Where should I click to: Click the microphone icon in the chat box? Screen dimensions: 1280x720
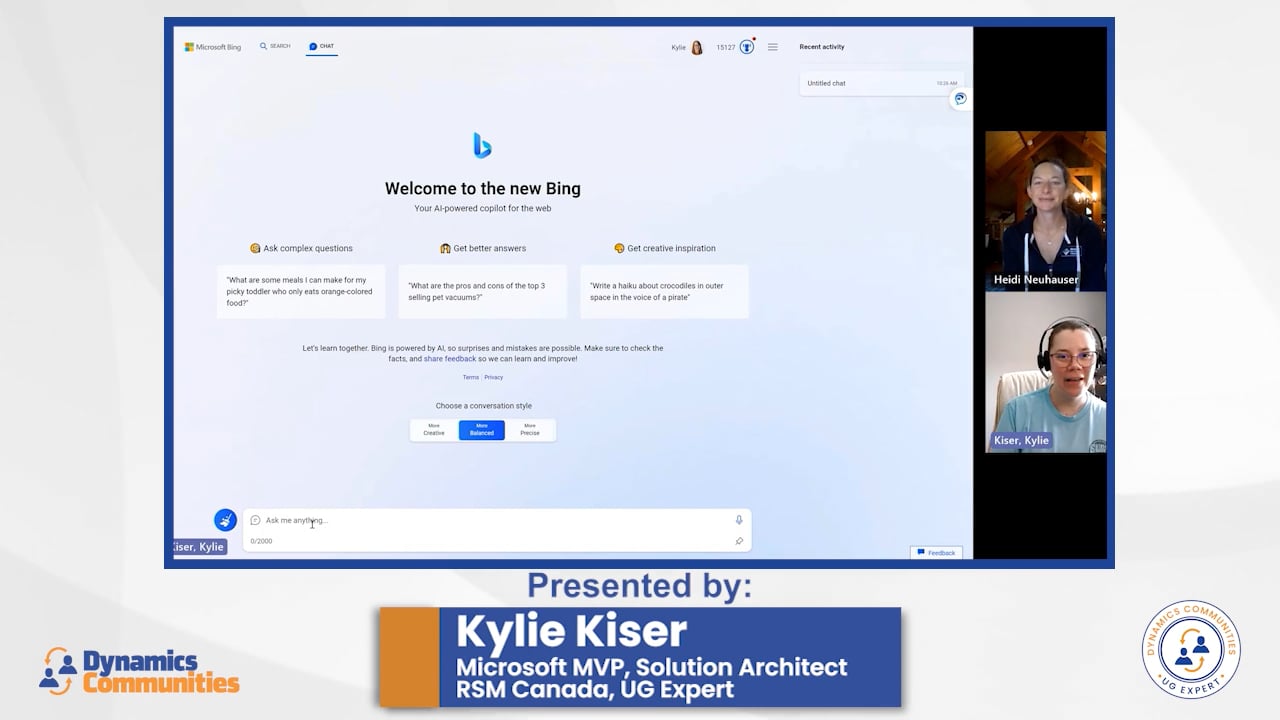point(738,520)
